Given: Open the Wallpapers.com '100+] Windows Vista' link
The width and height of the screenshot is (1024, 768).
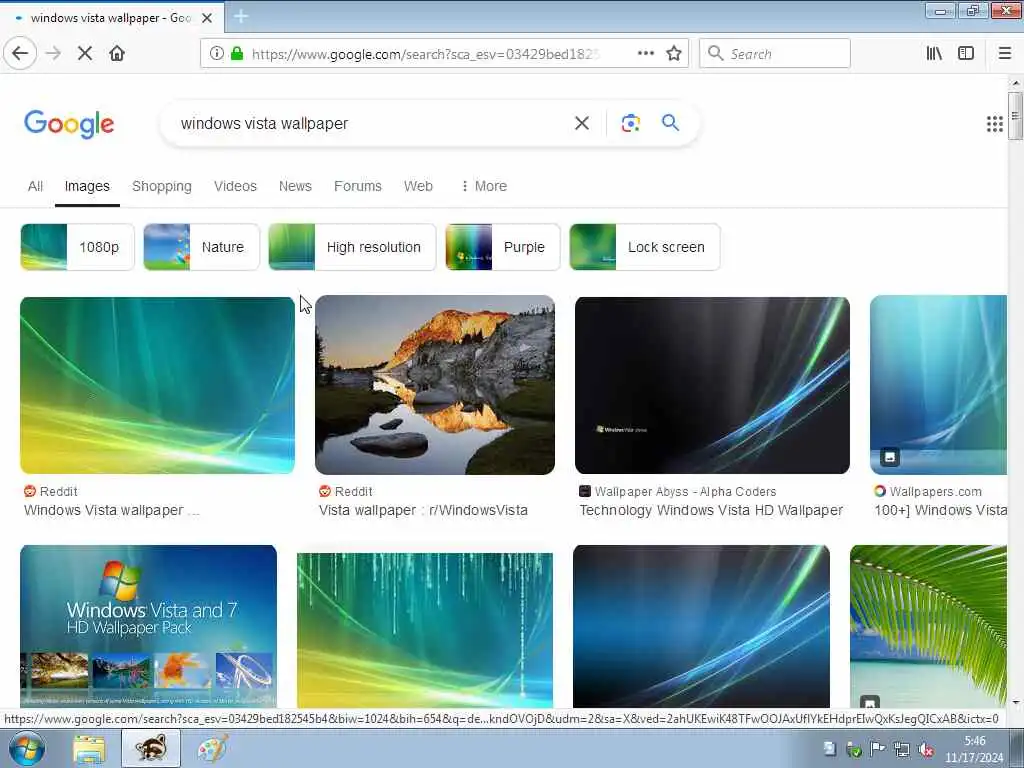Looking at the screenshot, I should point(940,511).
